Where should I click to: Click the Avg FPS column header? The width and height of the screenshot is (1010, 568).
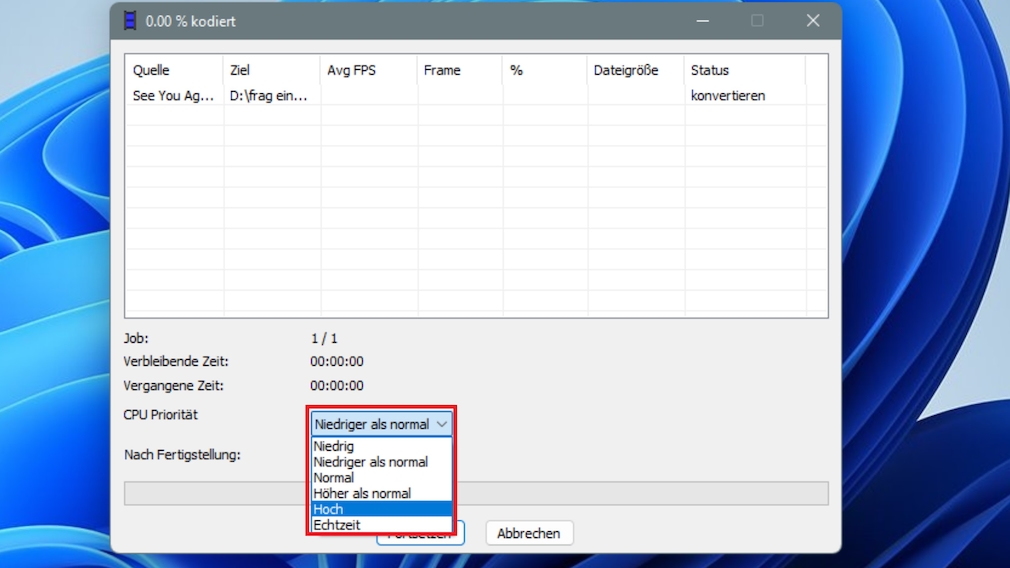pyautogui.click(x=351, y=70)
